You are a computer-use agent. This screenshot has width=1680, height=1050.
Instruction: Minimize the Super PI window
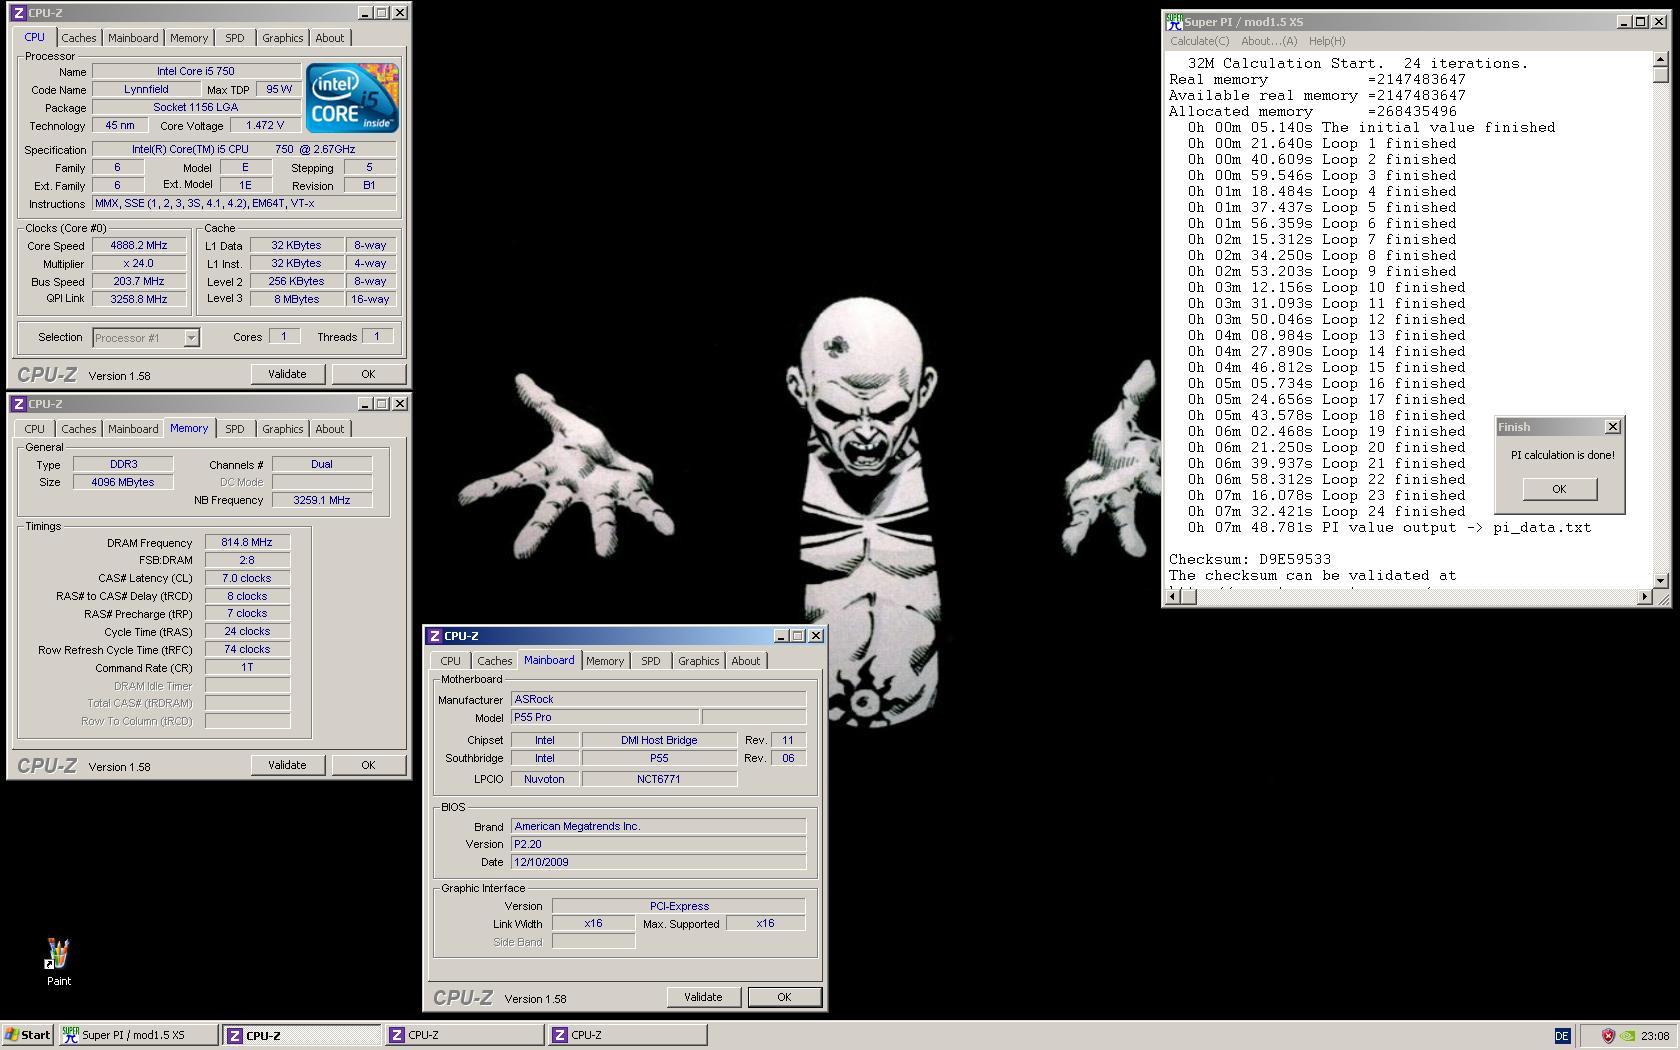1623,22
